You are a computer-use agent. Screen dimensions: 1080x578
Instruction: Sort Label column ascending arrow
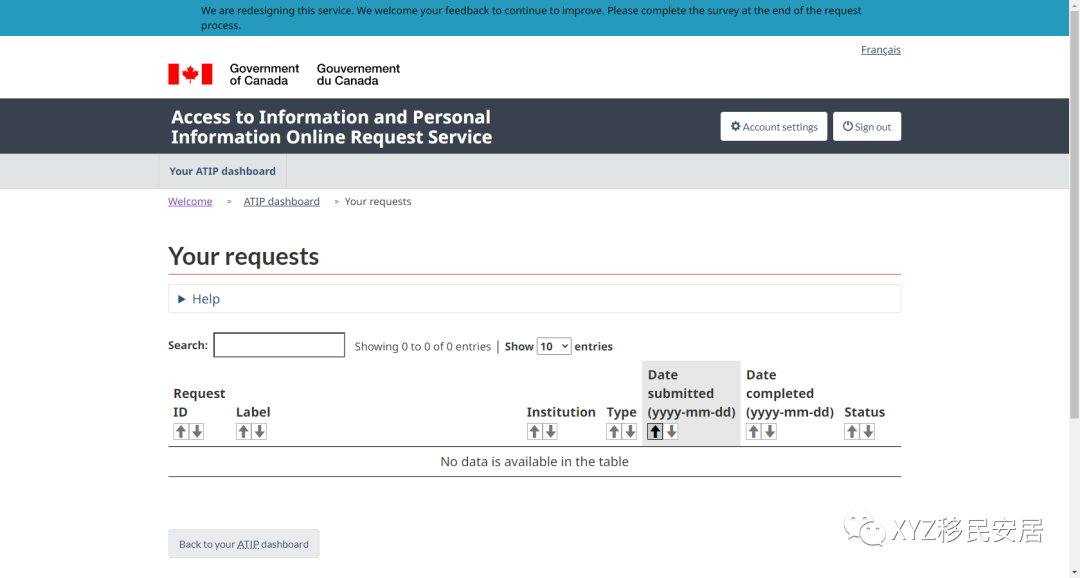pos(243,431)
